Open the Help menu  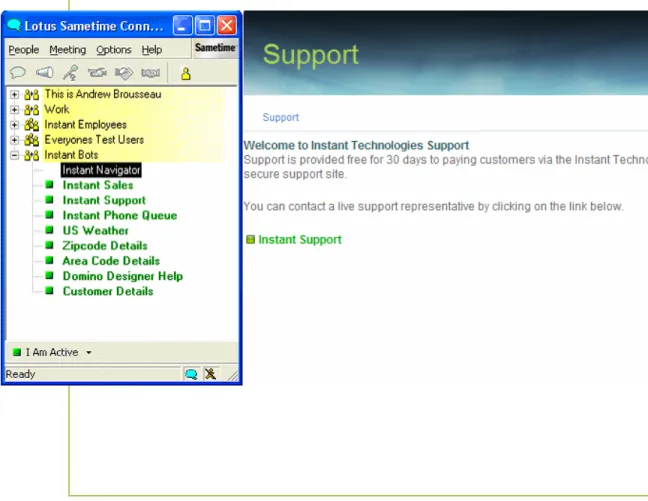coord(152,50)
